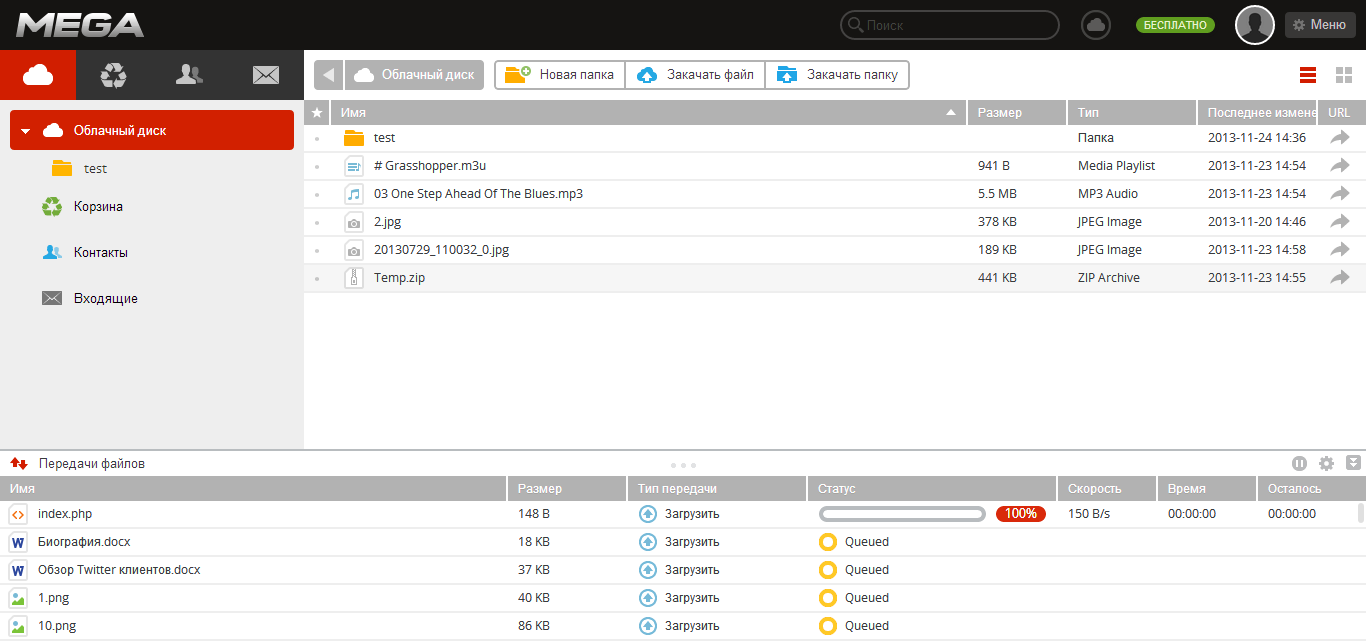Sort by Последнее изменение column

(x=1257, y=113)
